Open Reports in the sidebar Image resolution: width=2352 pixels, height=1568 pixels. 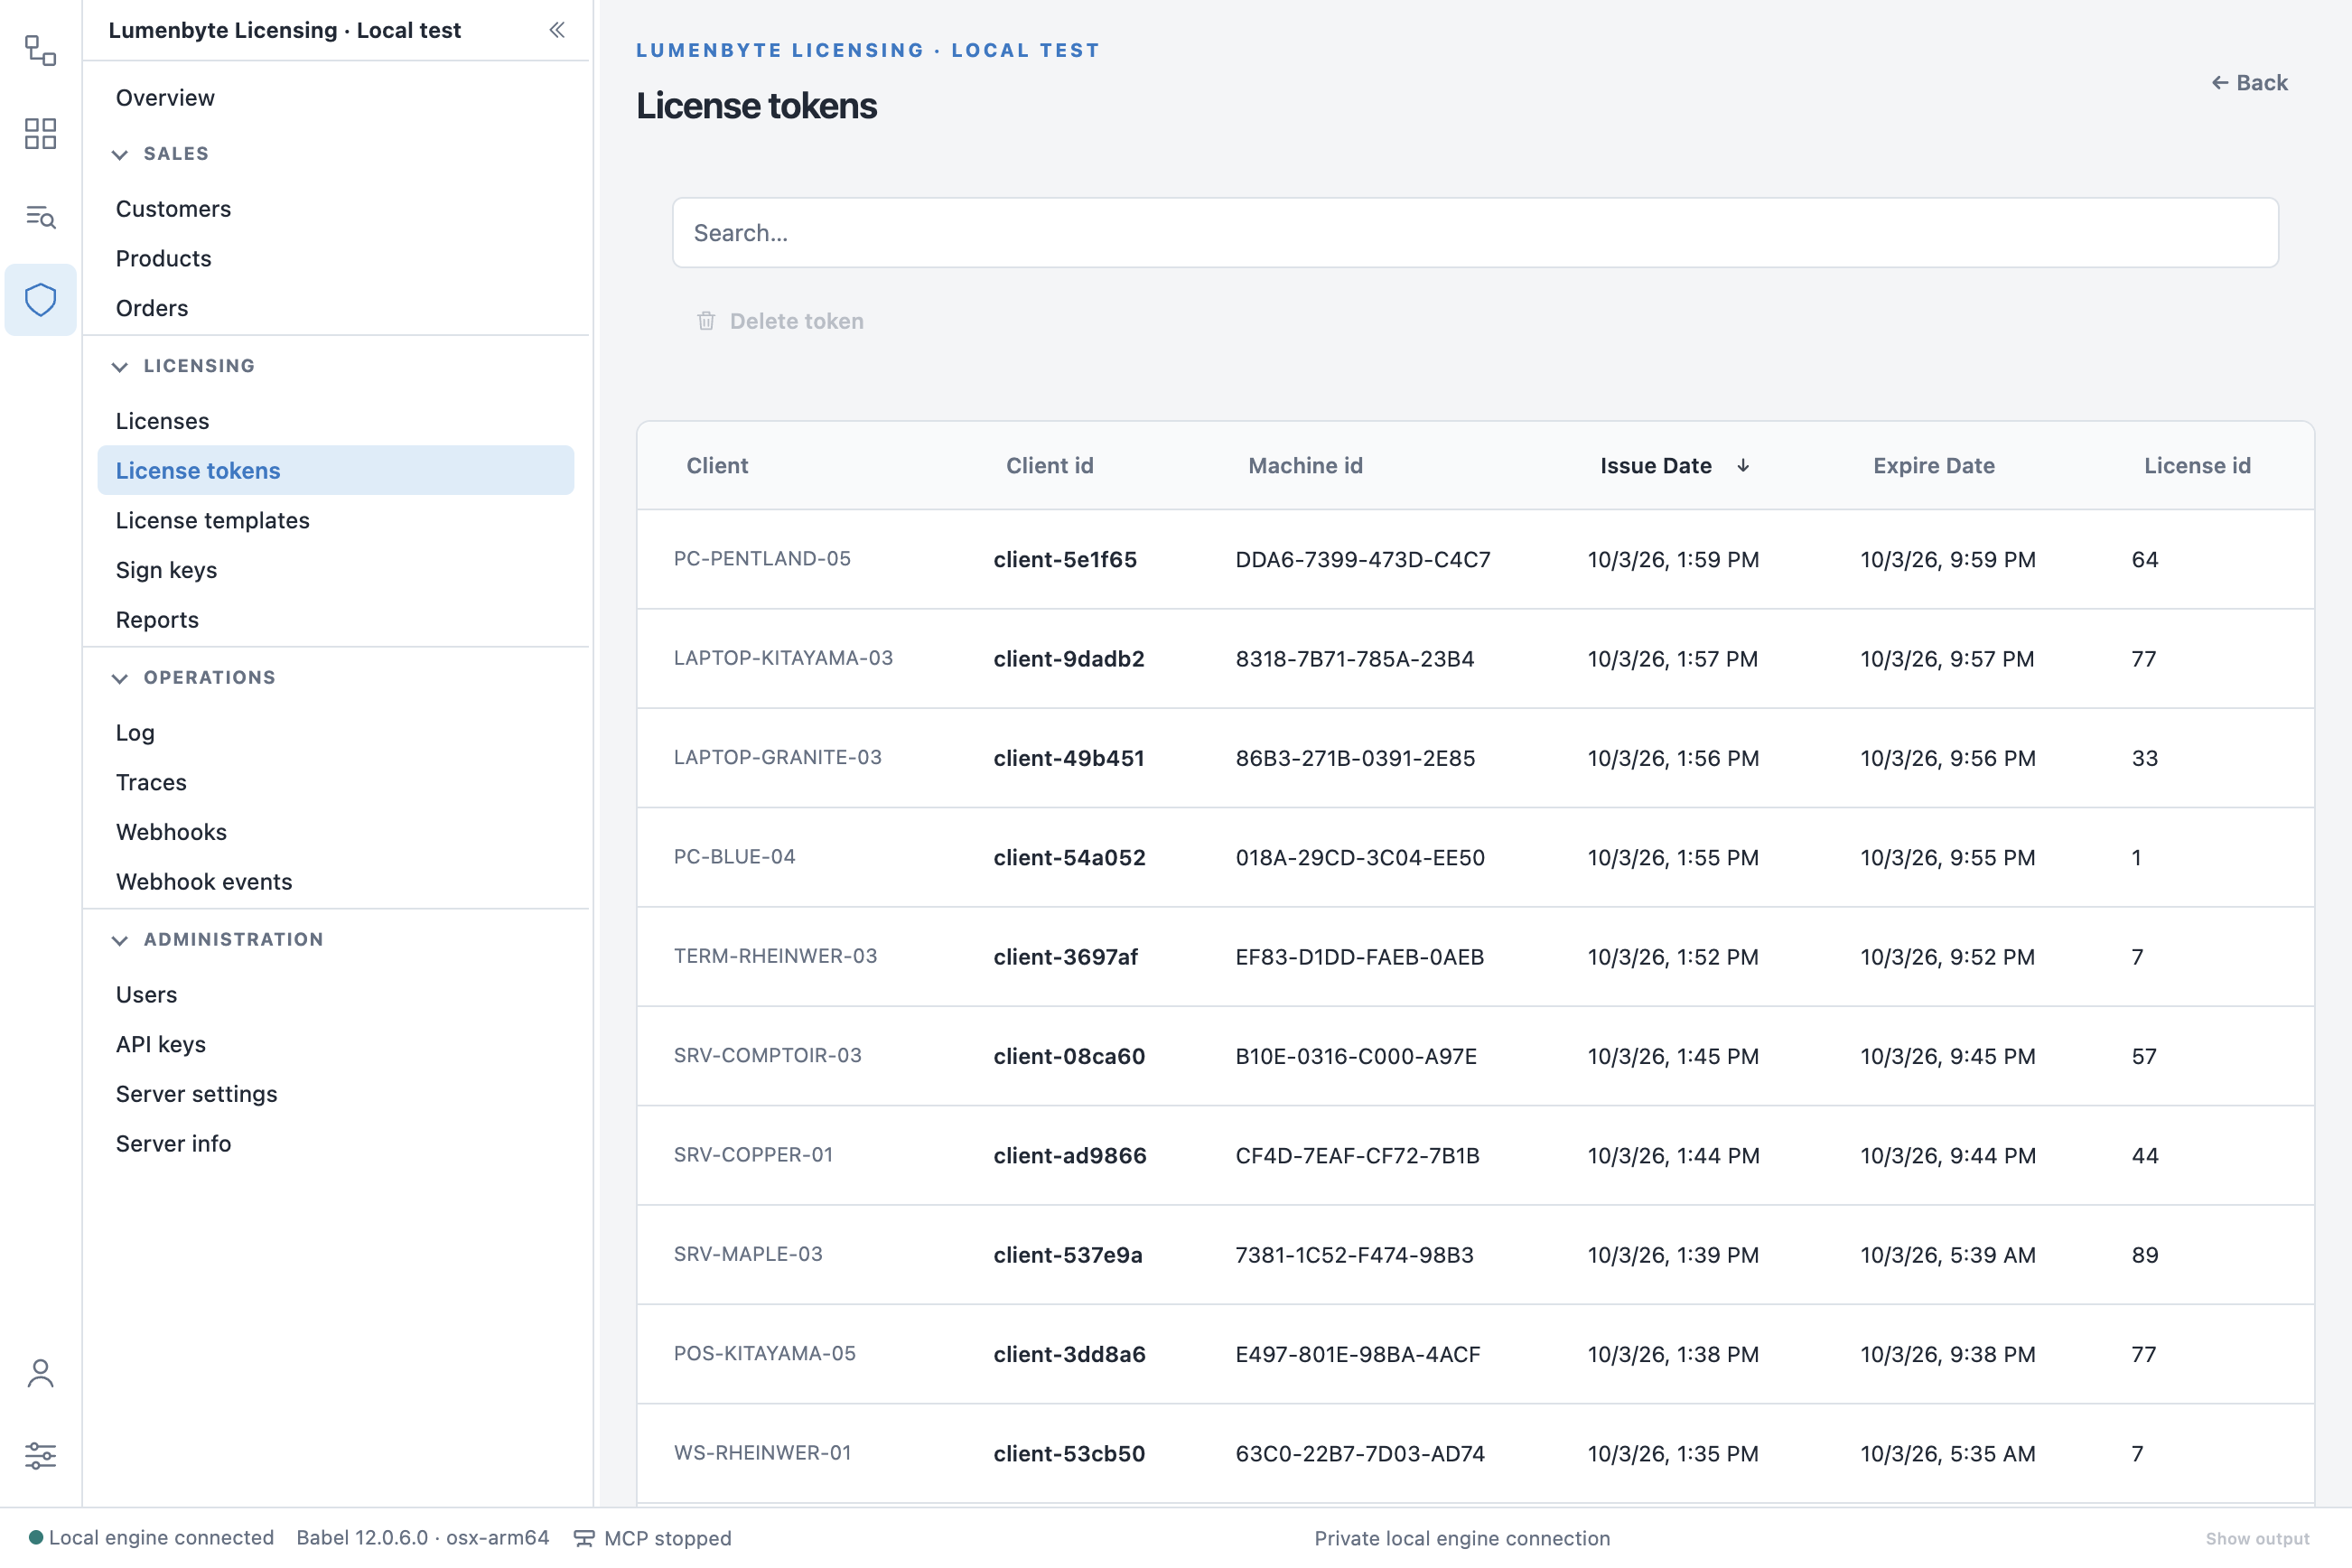(x=336, y=620)
